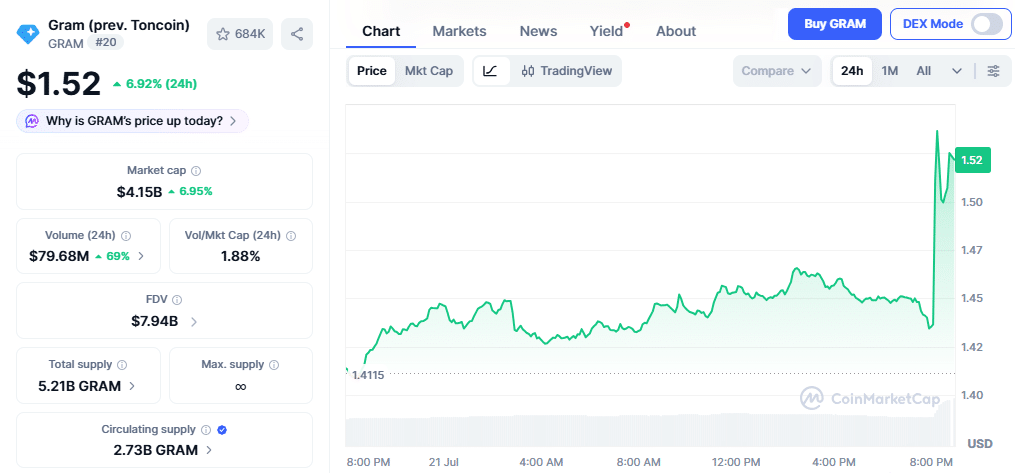Click the infinity max supply value
This screenshot has width=1015, height=473.
point(240,386)
